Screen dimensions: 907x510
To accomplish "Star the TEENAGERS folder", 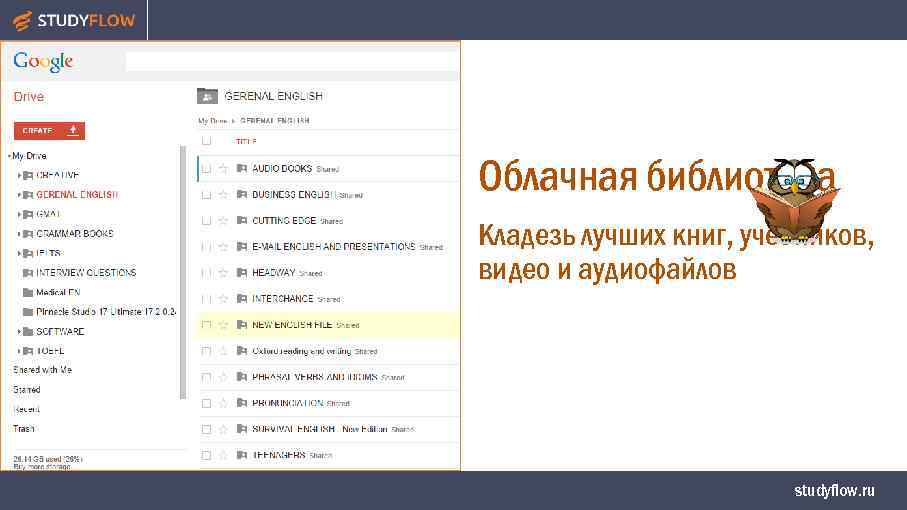I will pos(223,455).
